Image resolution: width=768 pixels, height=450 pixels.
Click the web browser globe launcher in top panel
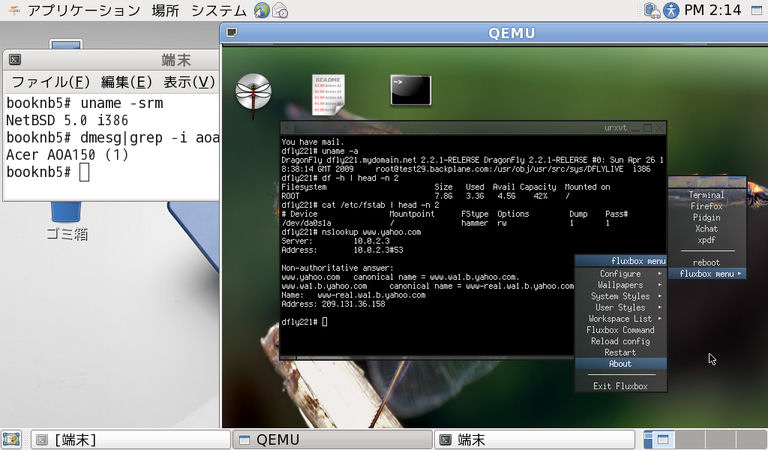pos(262,10)
